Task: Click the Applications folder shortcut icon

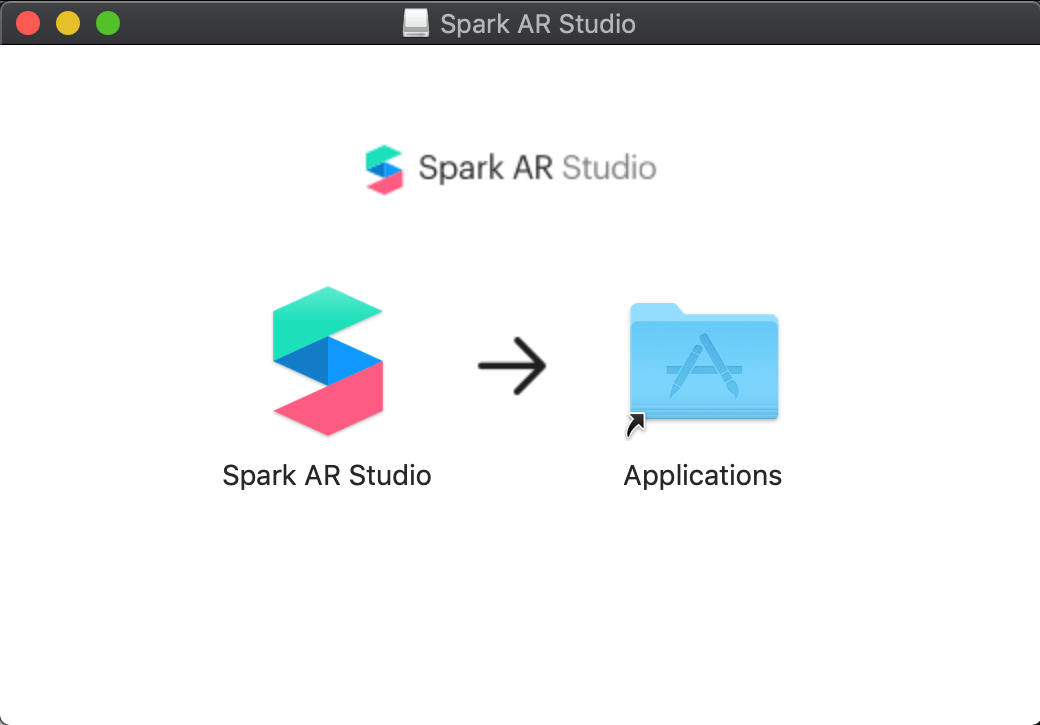Action: [x=704, y=362]
